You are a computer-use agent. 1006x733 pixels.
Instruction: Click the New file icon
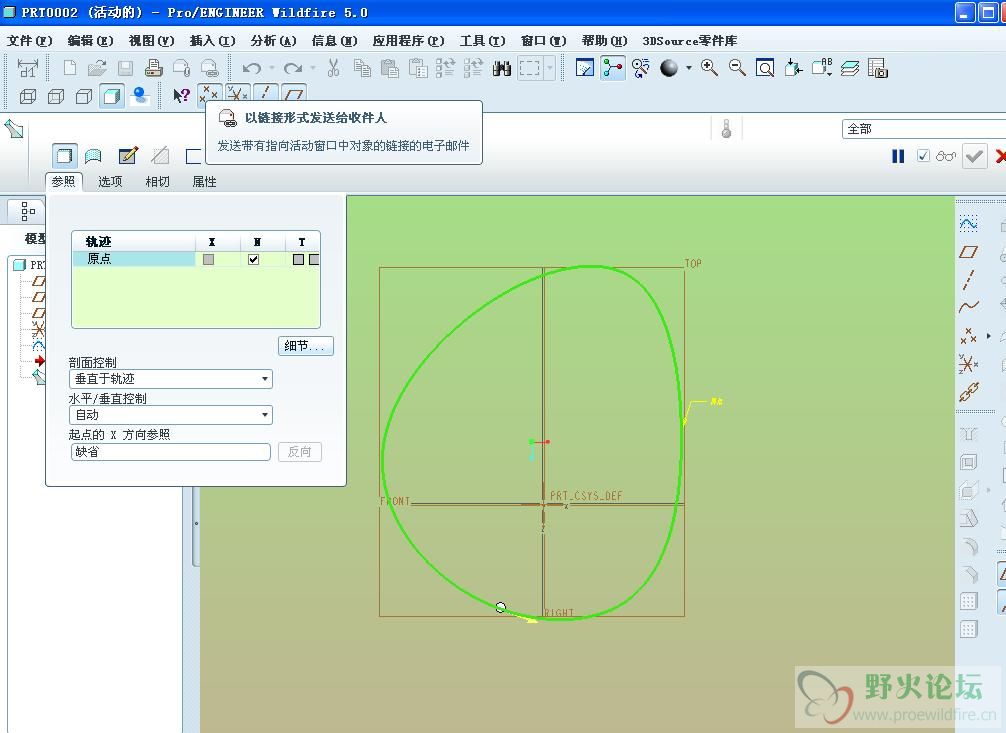pyautogui.click(x=69, y=67)
